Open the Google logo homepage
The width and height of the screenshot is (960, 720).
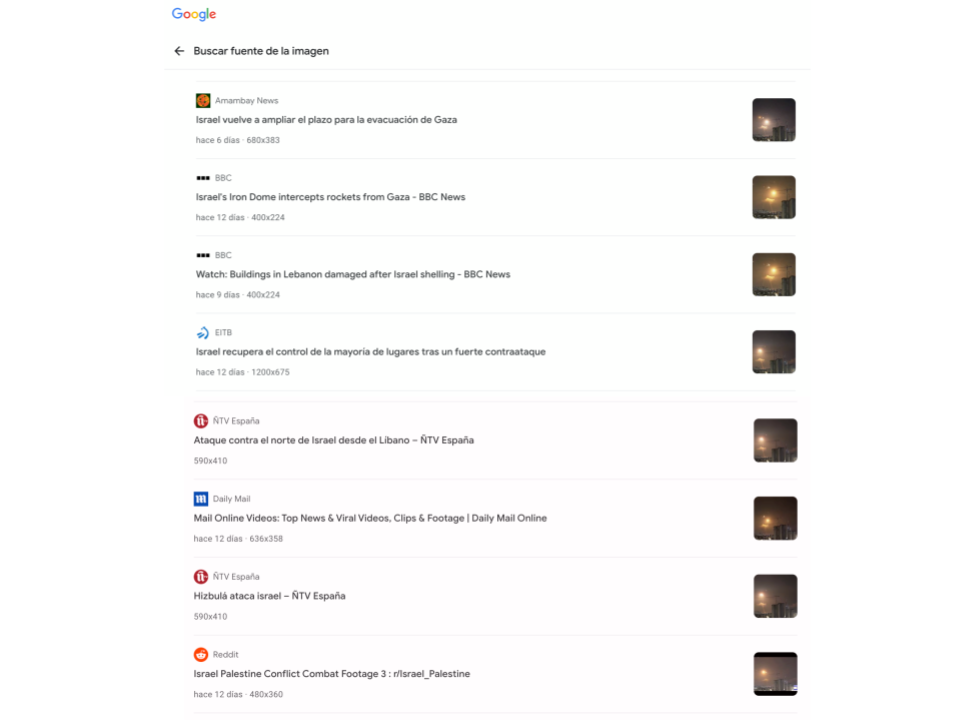coord(193,14)
